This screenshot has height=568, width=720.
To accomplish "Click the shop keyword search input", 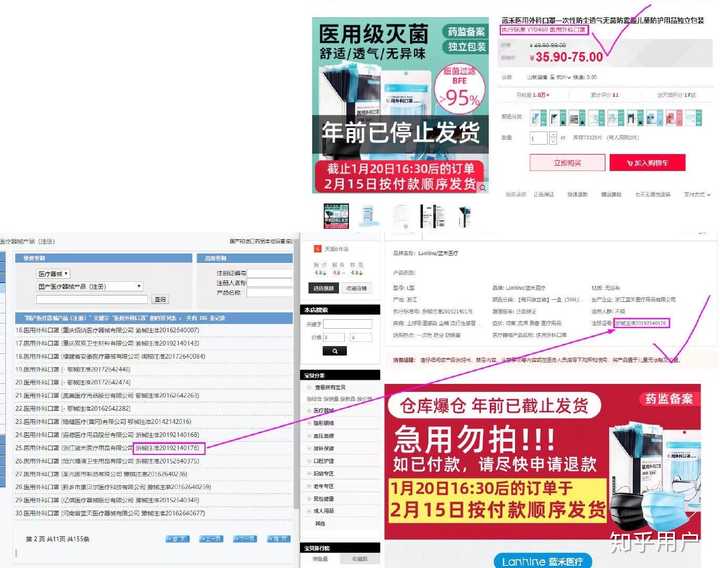I will coord(348,324).
